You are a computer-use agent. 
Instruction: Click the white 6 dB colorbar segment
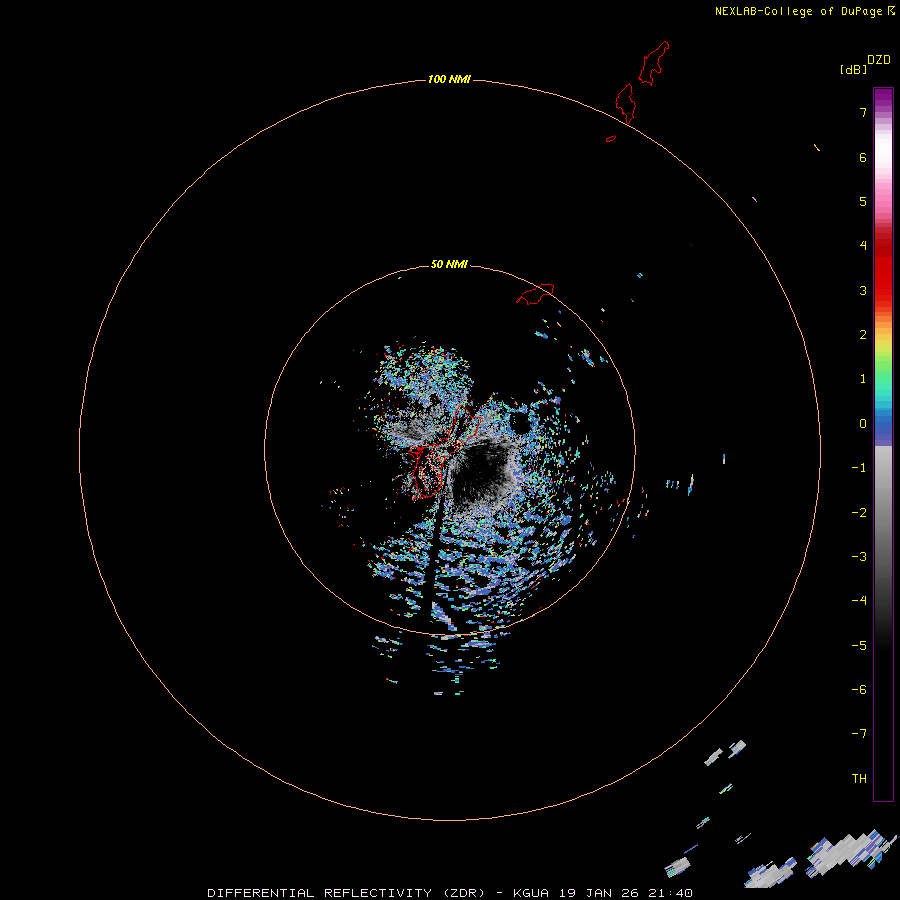883,150
